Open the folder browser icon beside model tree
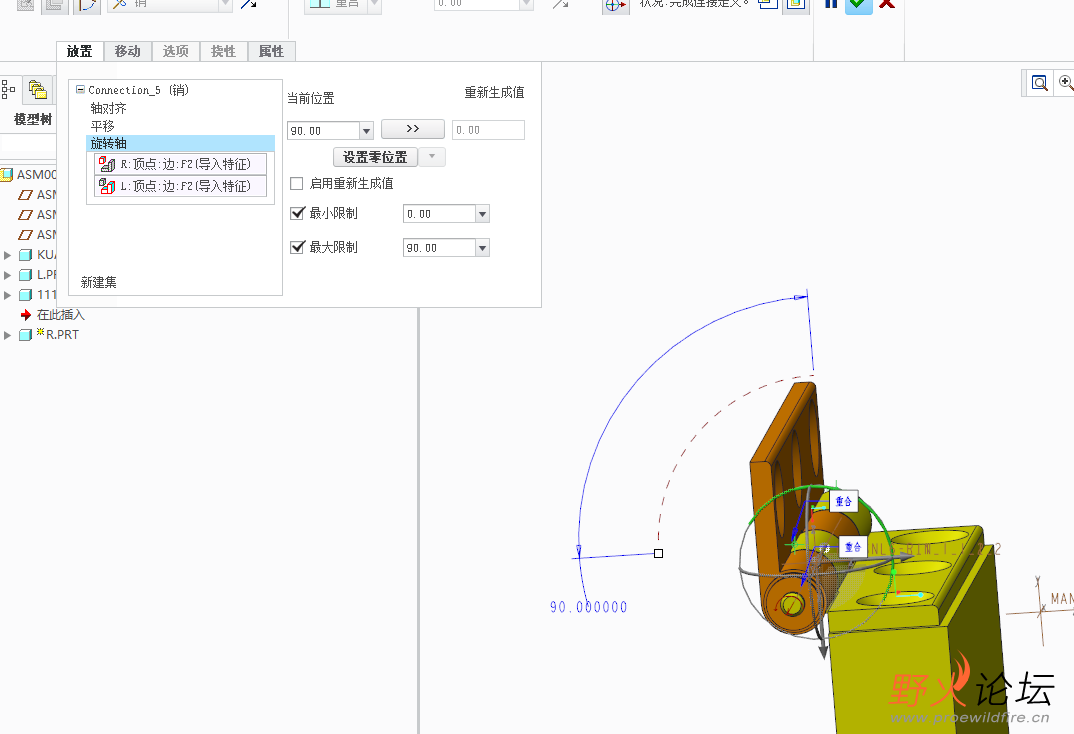 click(x=38, y=90)
